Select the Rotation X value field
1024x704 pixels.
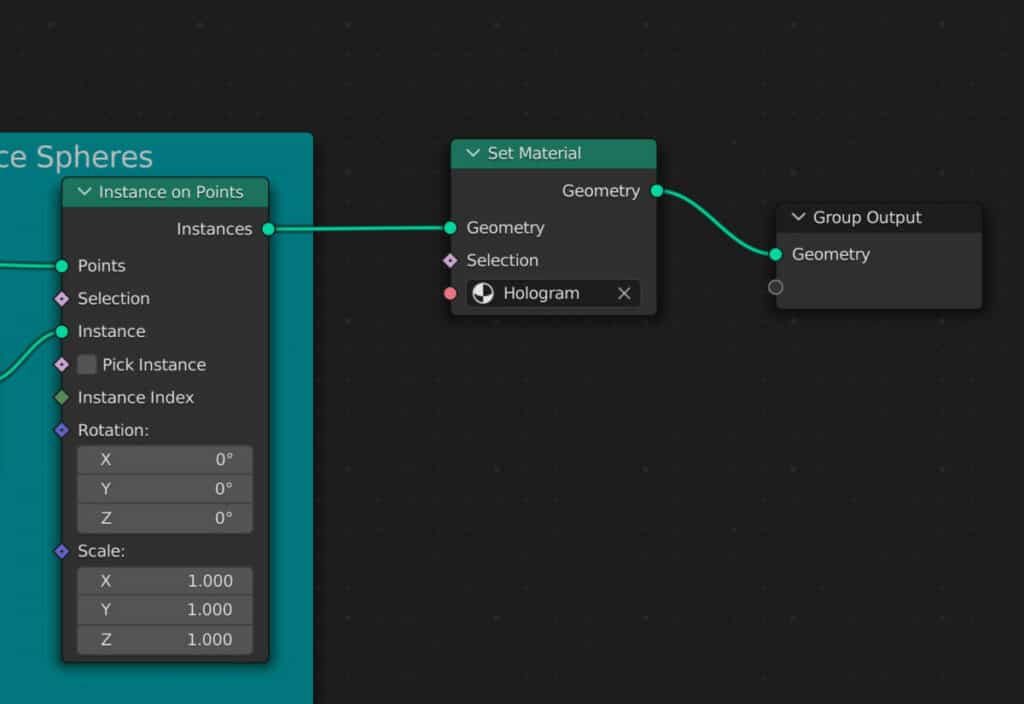(x=165, y=460)
